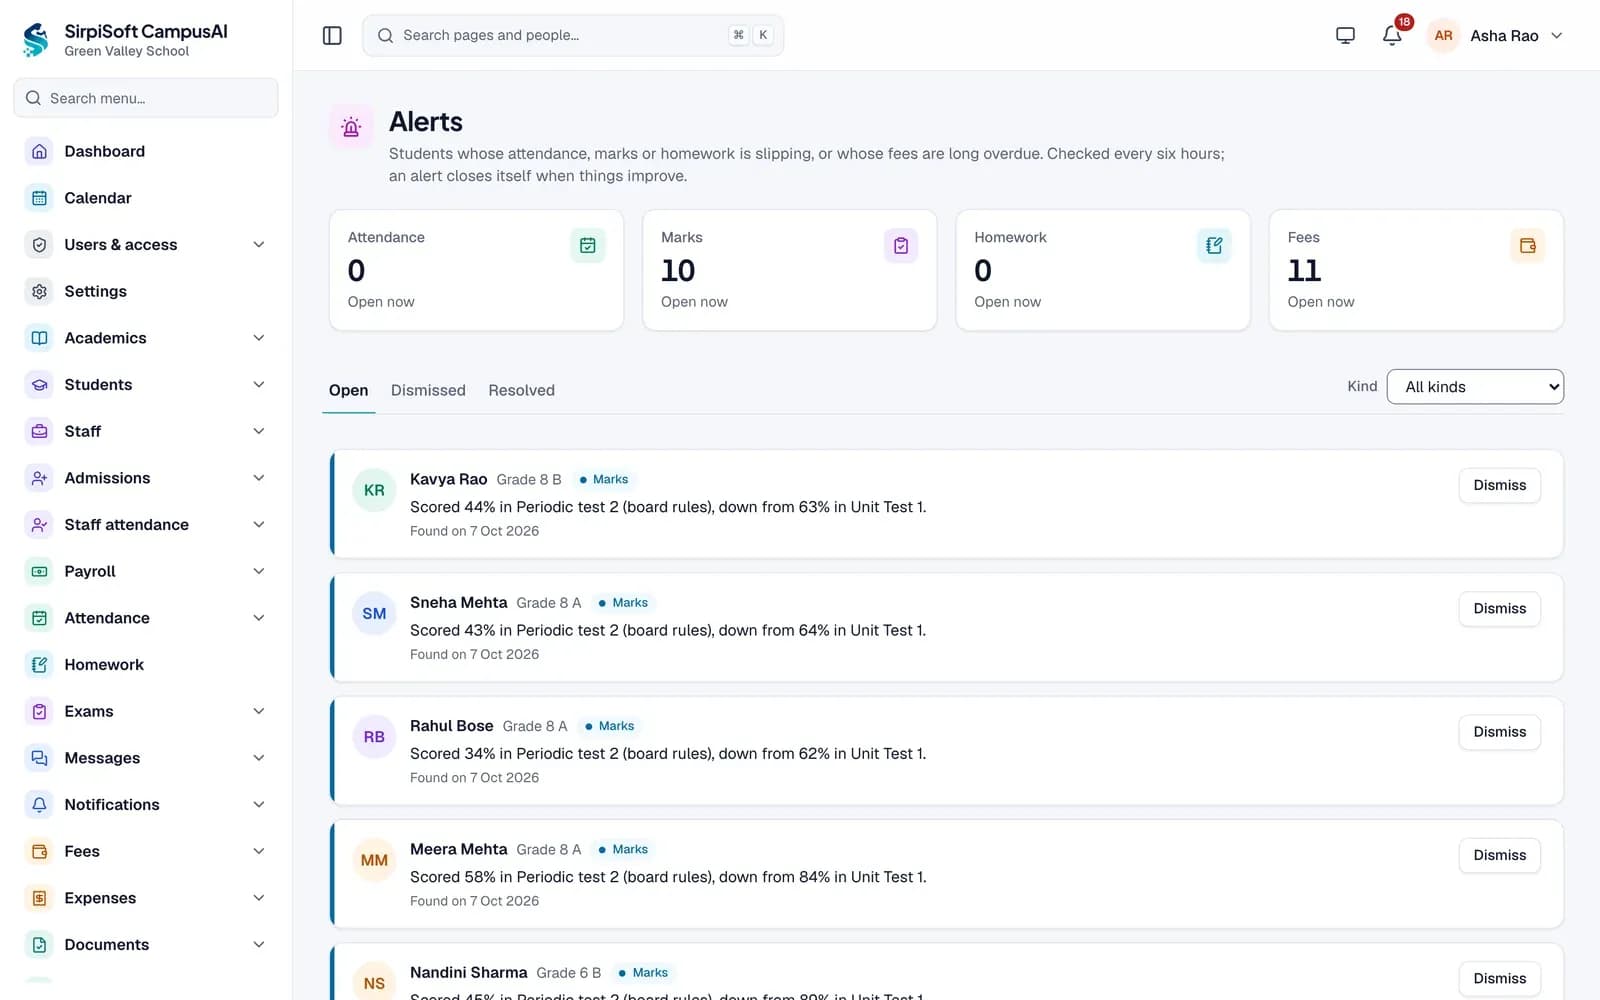This screenshot has height=1000, width=1600.
Task: Switch to the Resolved tab
Action: tap(521, 390)
